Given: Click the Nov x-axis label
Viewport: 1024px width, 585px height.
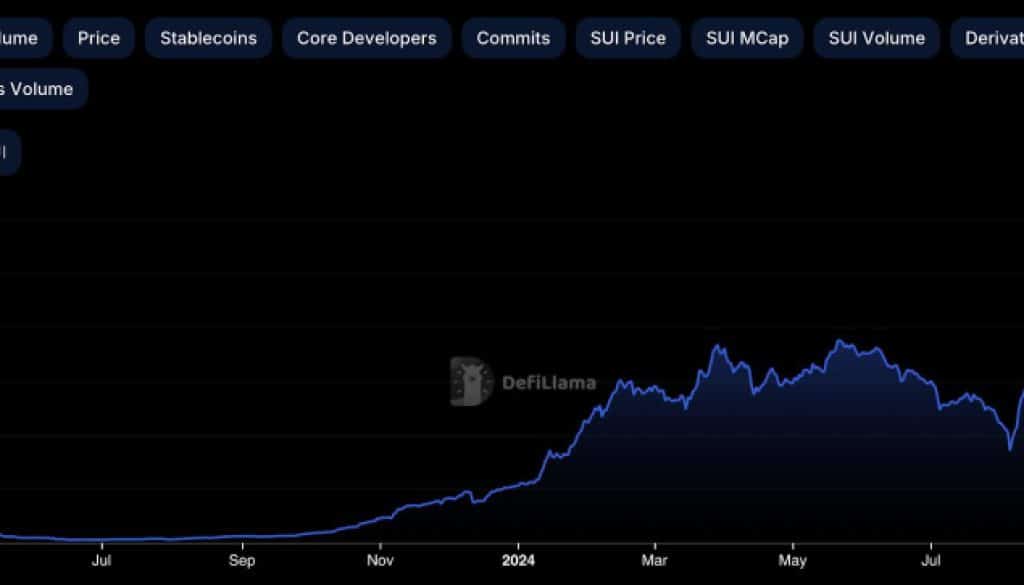Looking at the screenshot, I should (x=379, y=561).
